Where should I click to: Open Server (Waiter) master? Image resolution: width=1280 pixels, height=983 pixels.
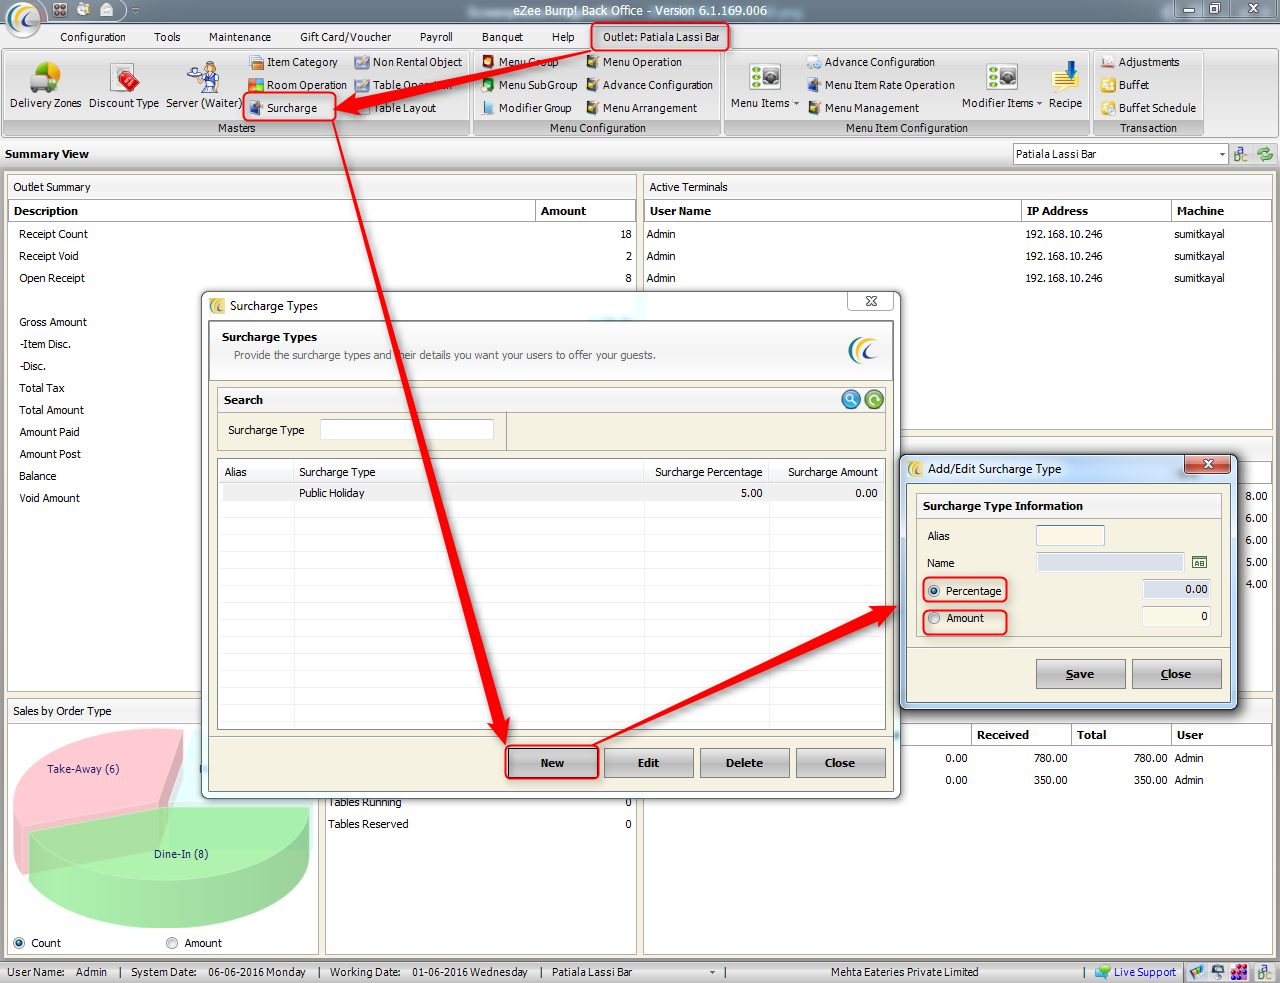204,85
